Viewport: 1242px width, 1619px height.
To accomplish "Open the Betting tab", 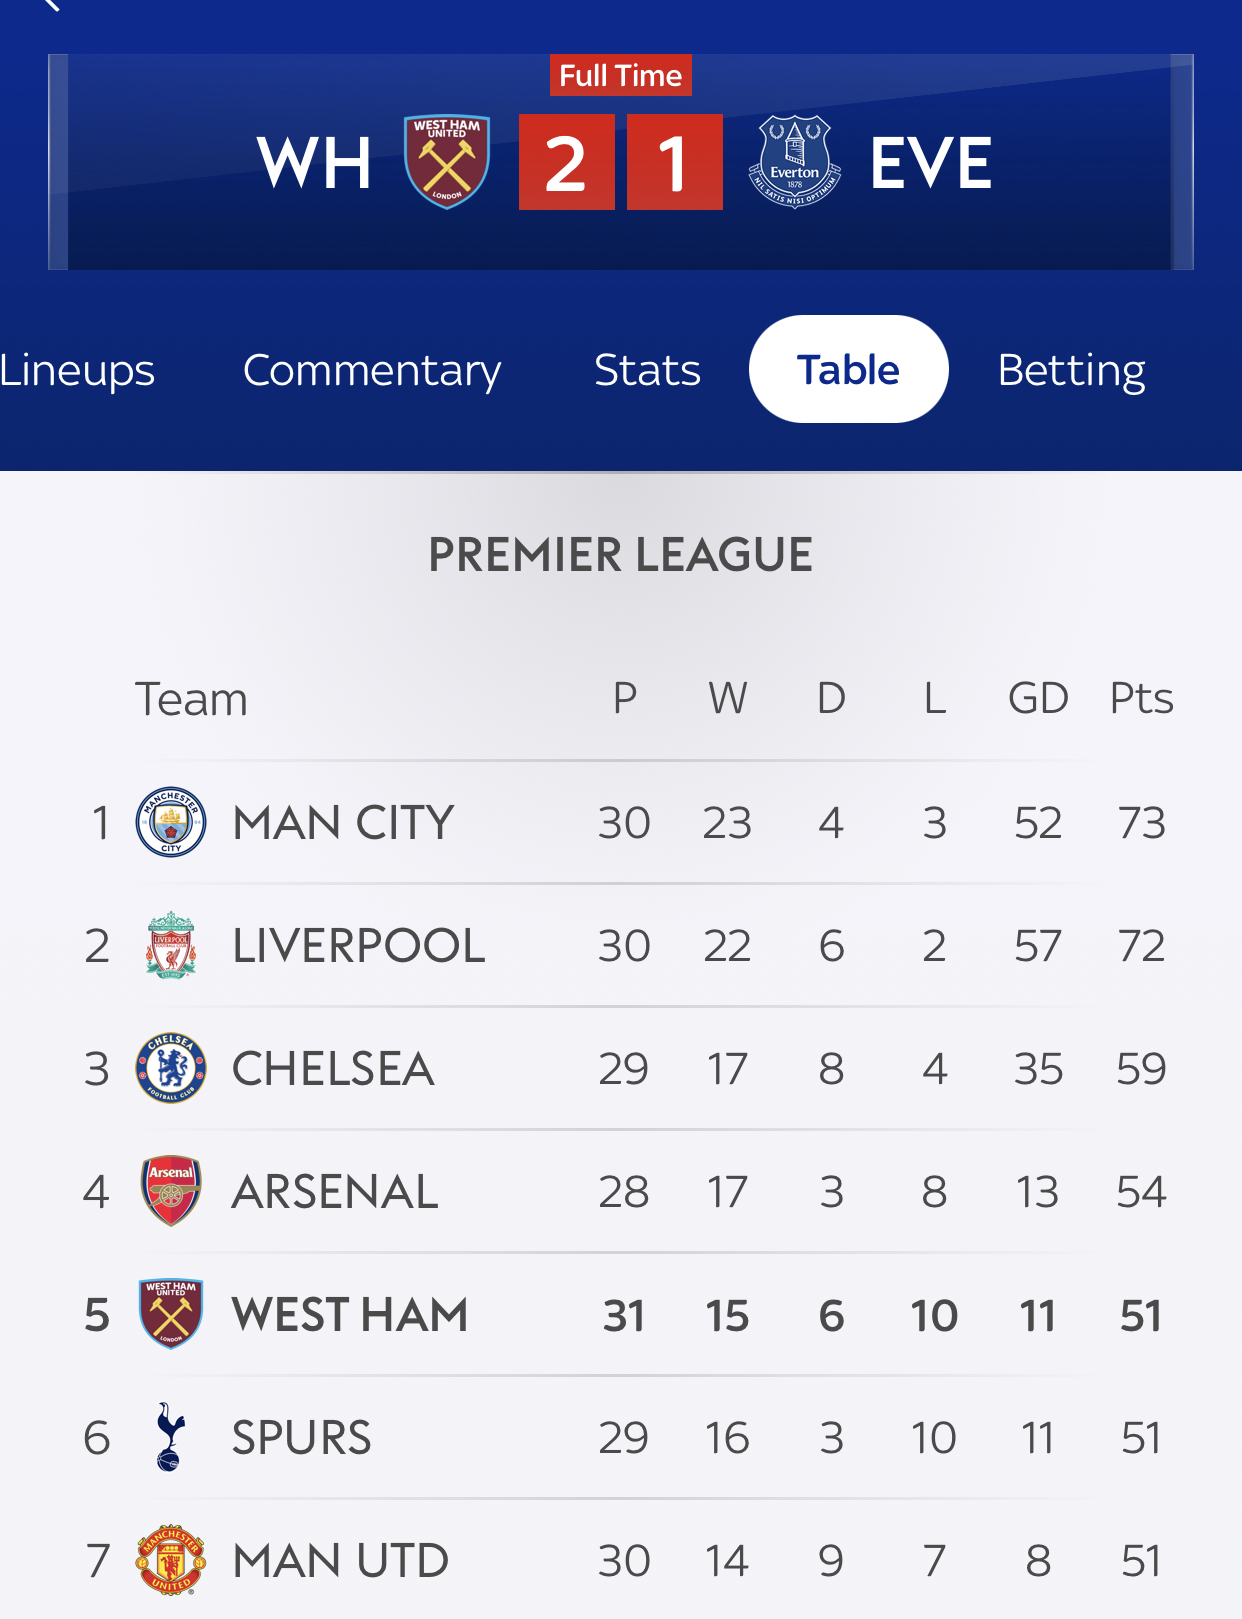I will tap(1071, 370).
